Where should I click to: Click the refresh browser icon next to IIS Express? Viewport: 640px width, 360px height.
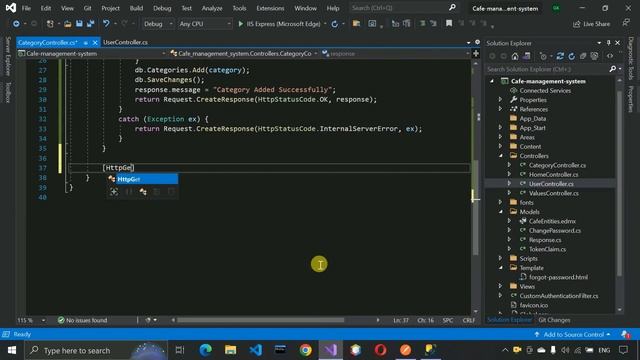click(x=335, y=24)
